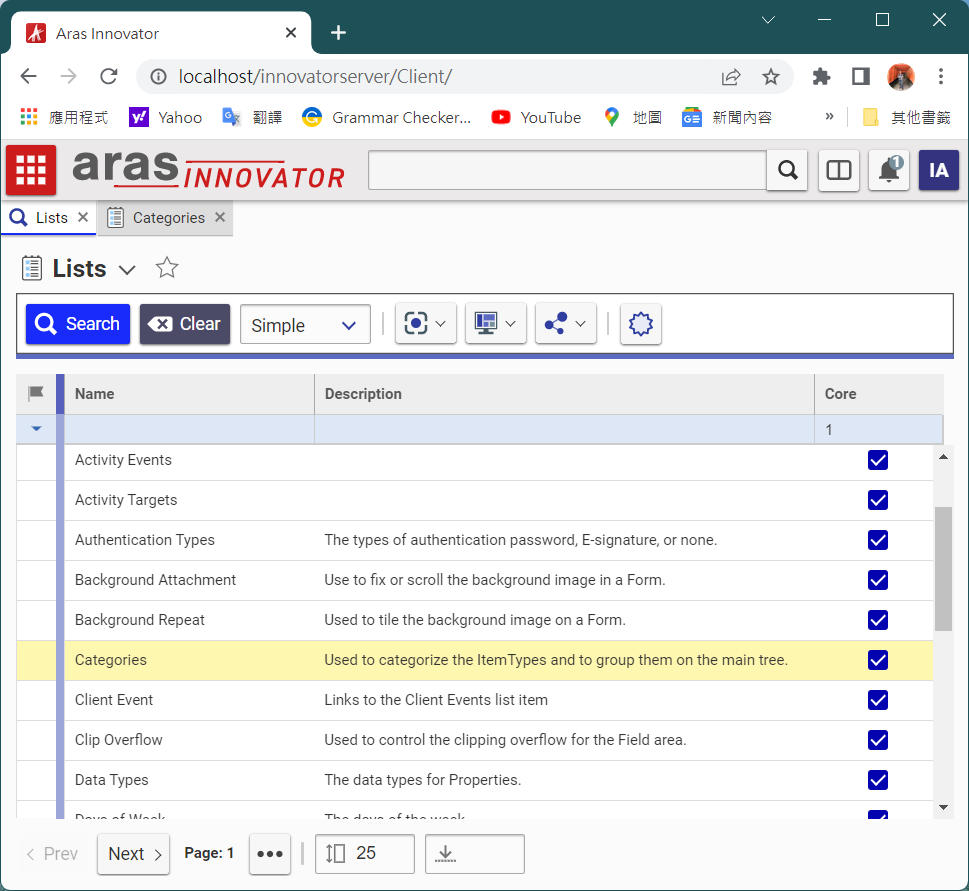969x891 pixels.
Task: Sort by the Name column header
Action: tap(190, 394)
